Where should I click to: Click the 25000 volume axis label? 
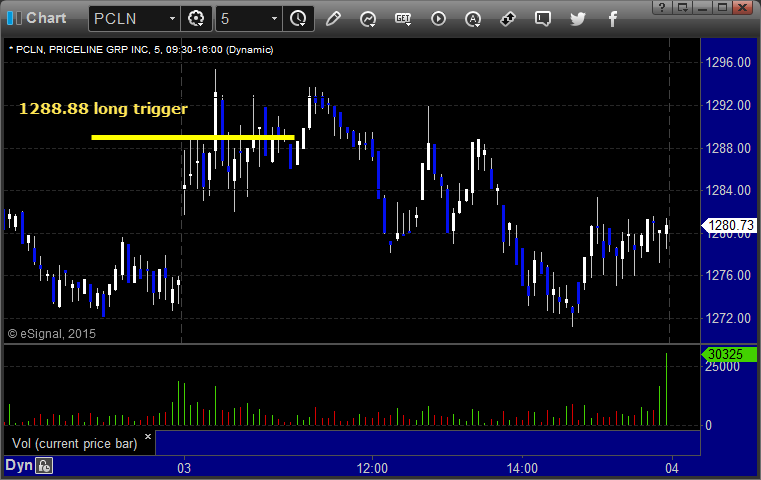pos(722,367)
